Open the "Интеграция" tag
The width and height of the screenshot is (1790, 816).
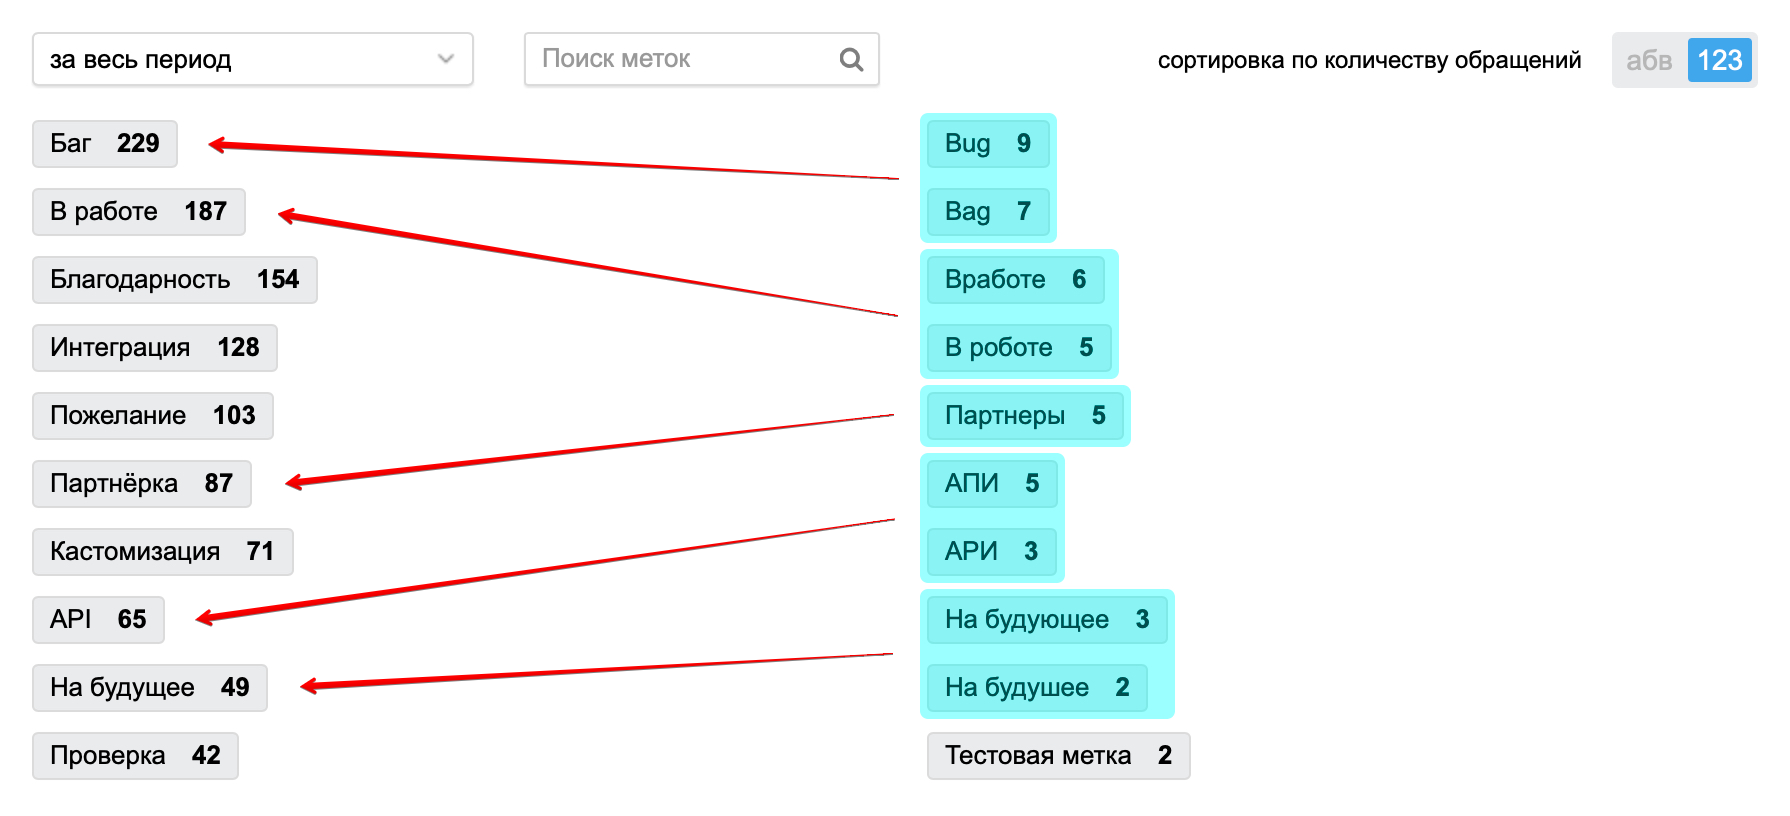click(x=155, y=348)
